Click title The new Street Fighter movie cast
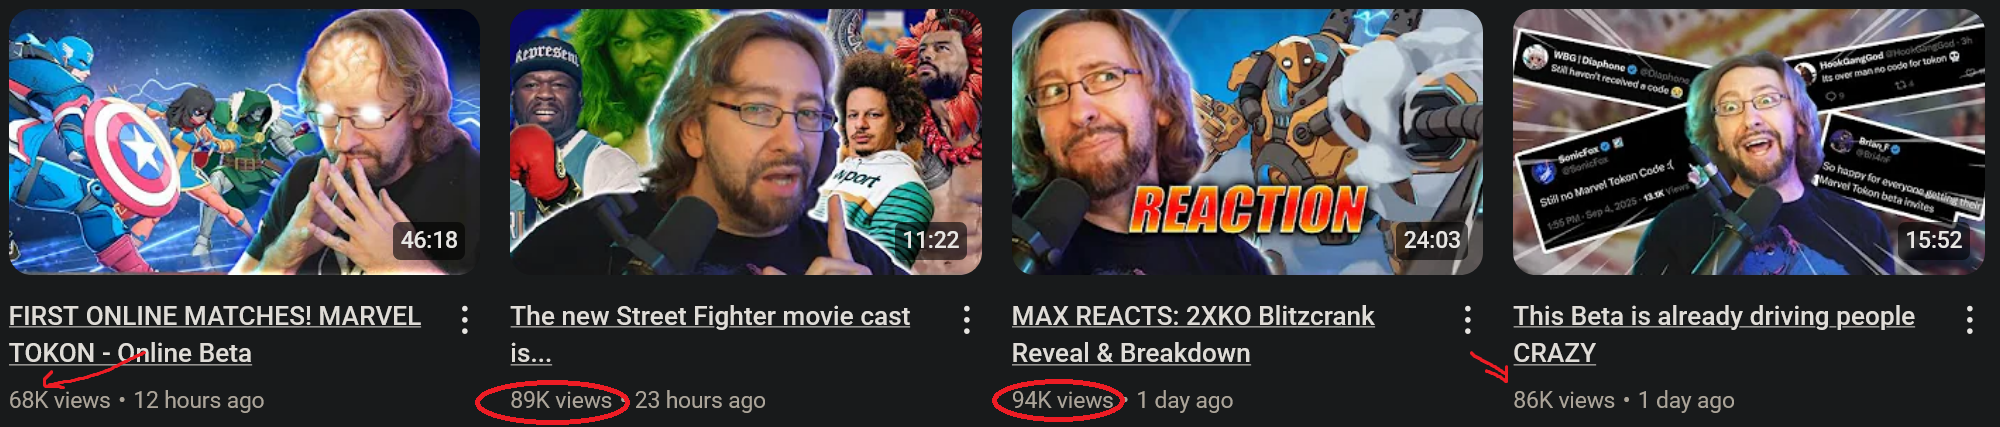The height and width of the screenshot is (427, 2000). pos(710,334)
